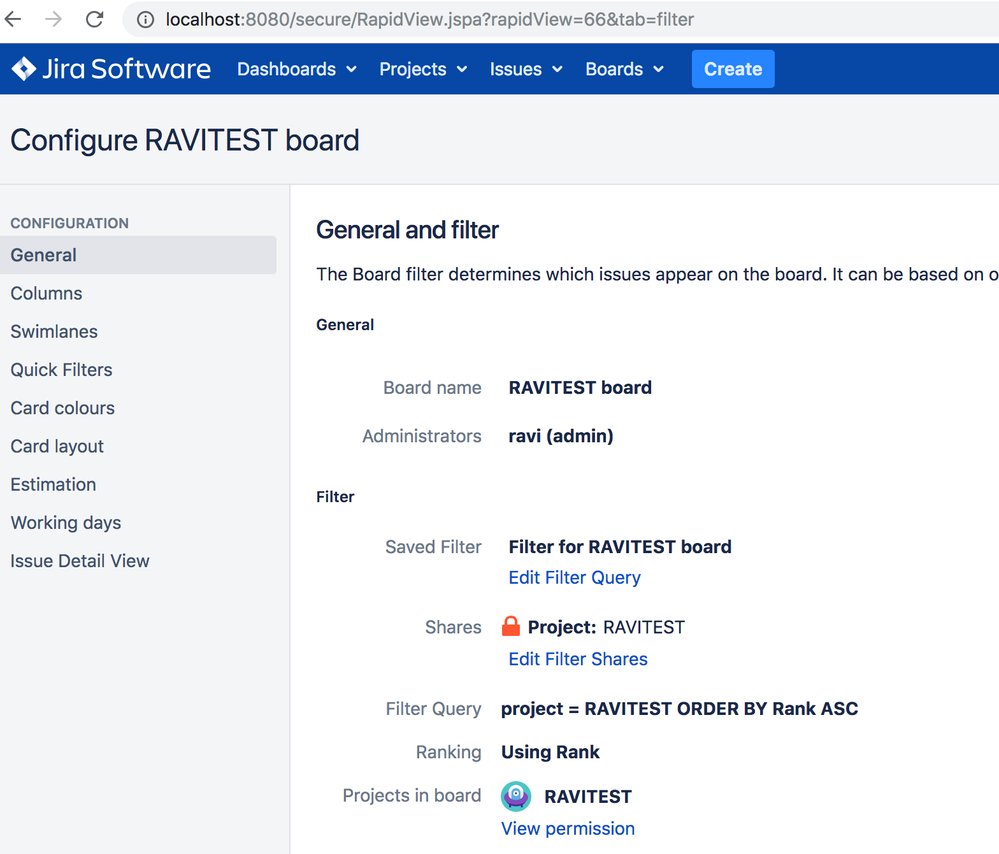This screenshot has height=854, width=999.
Task: Click RAVITEST project name under Projects in board
Action: point(587,797)
